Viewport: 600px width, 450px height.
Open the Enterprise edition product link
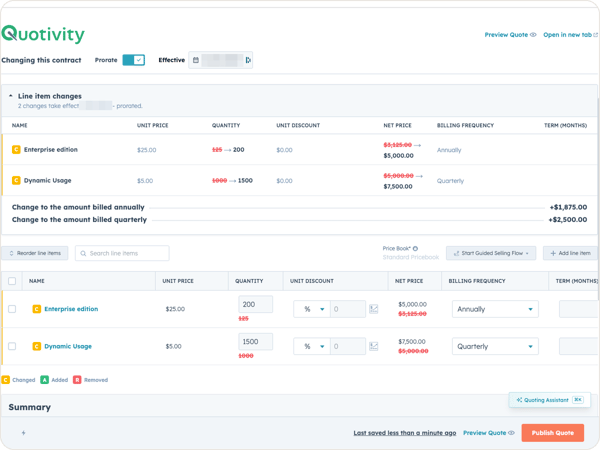(x=71, y=309)
